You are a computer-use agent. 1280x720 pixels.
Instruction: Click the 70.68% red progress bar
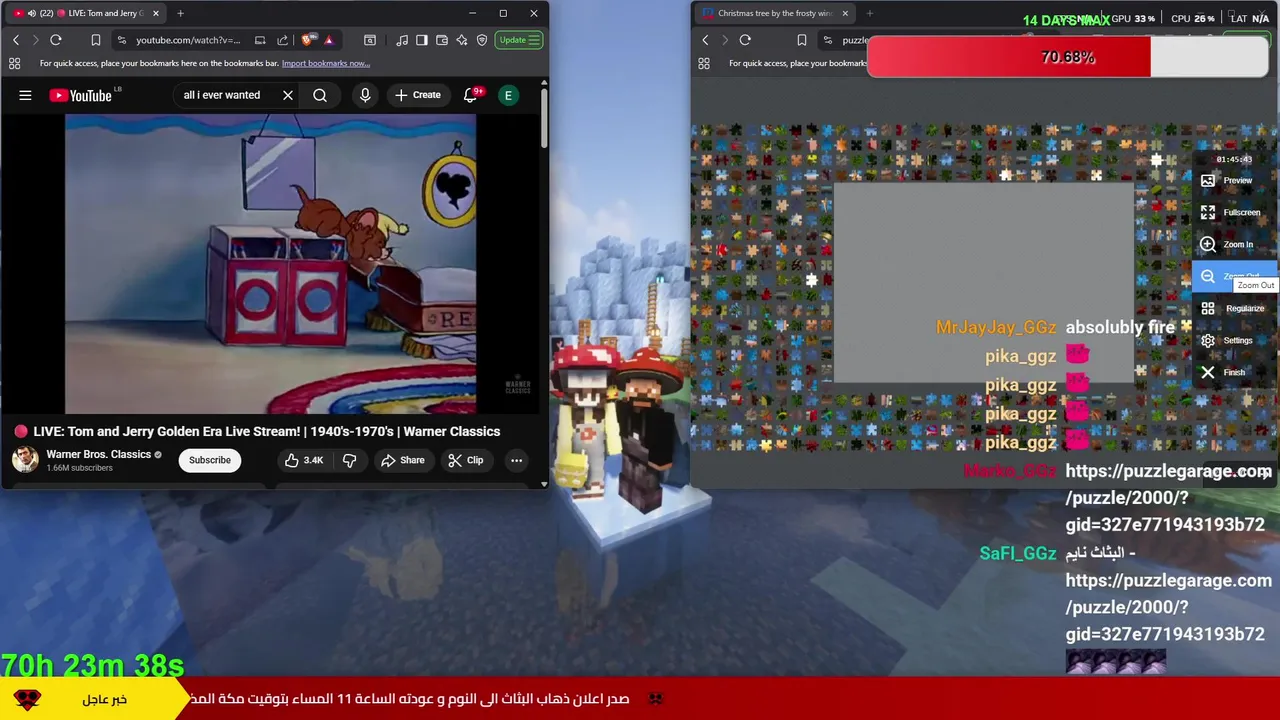pyautogui.click(x=1068, y=57)
